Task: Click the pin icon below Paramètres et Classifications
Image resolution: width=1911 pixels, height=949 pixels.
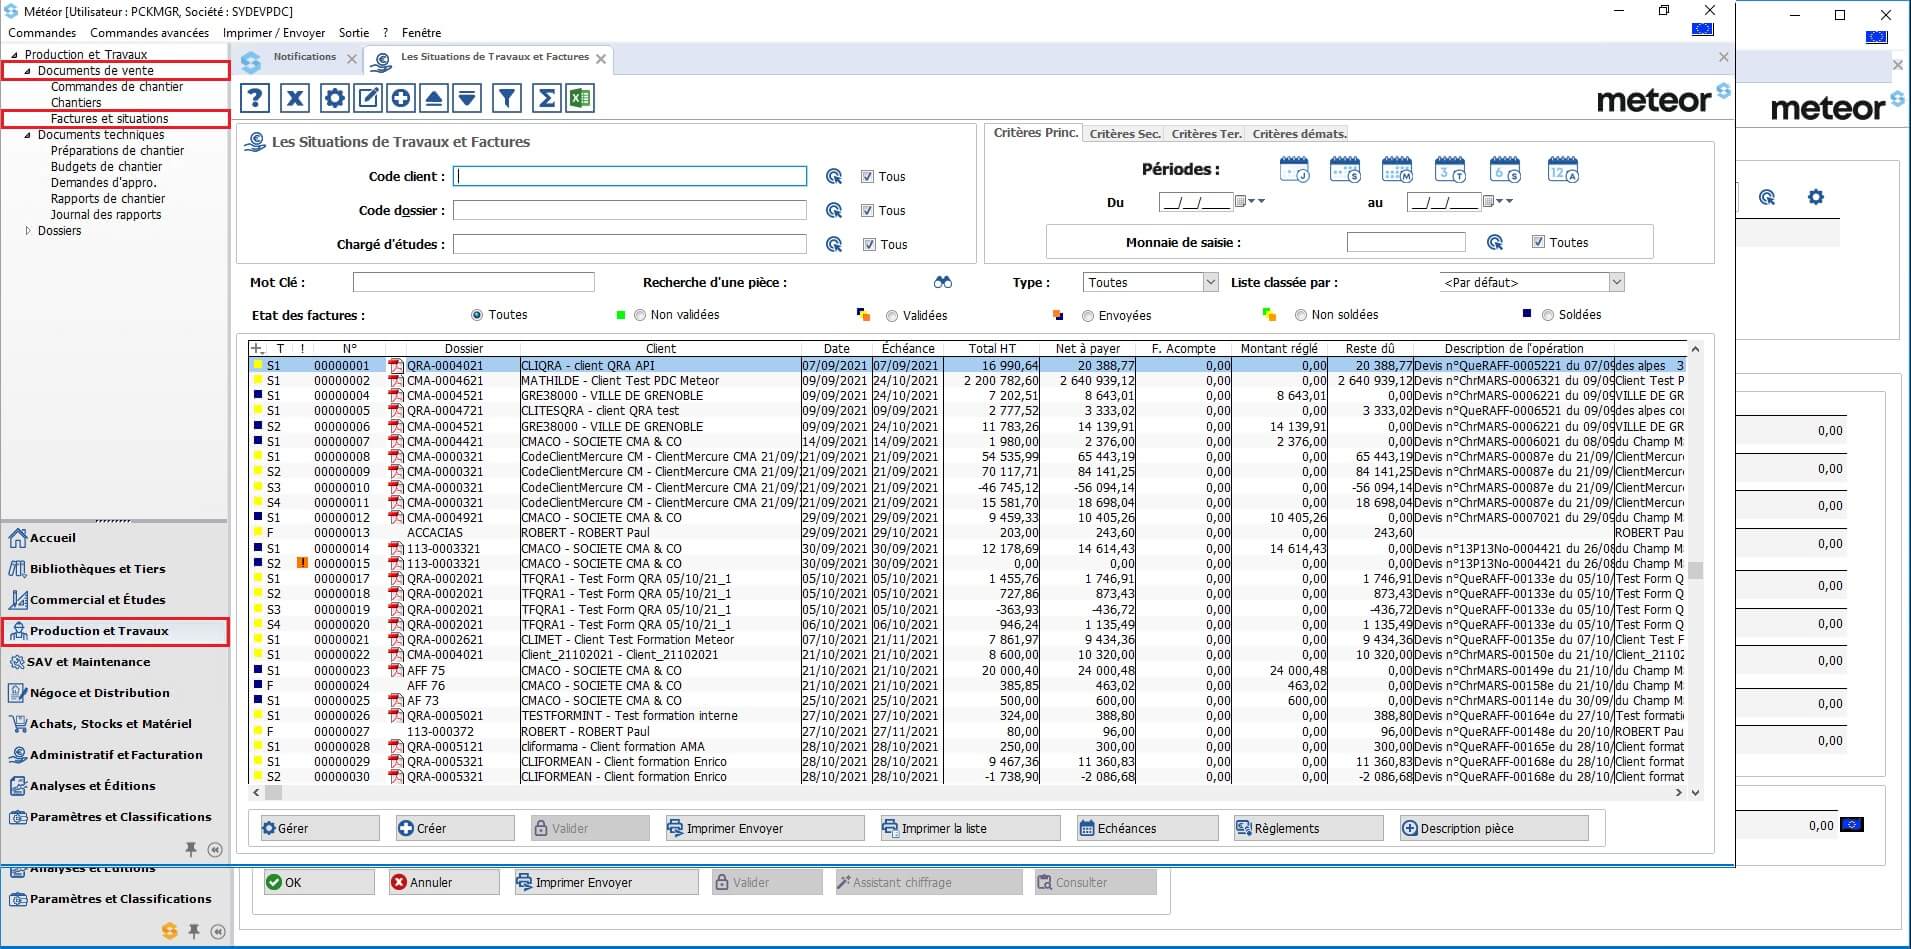Action: click(x=190, y=849)
